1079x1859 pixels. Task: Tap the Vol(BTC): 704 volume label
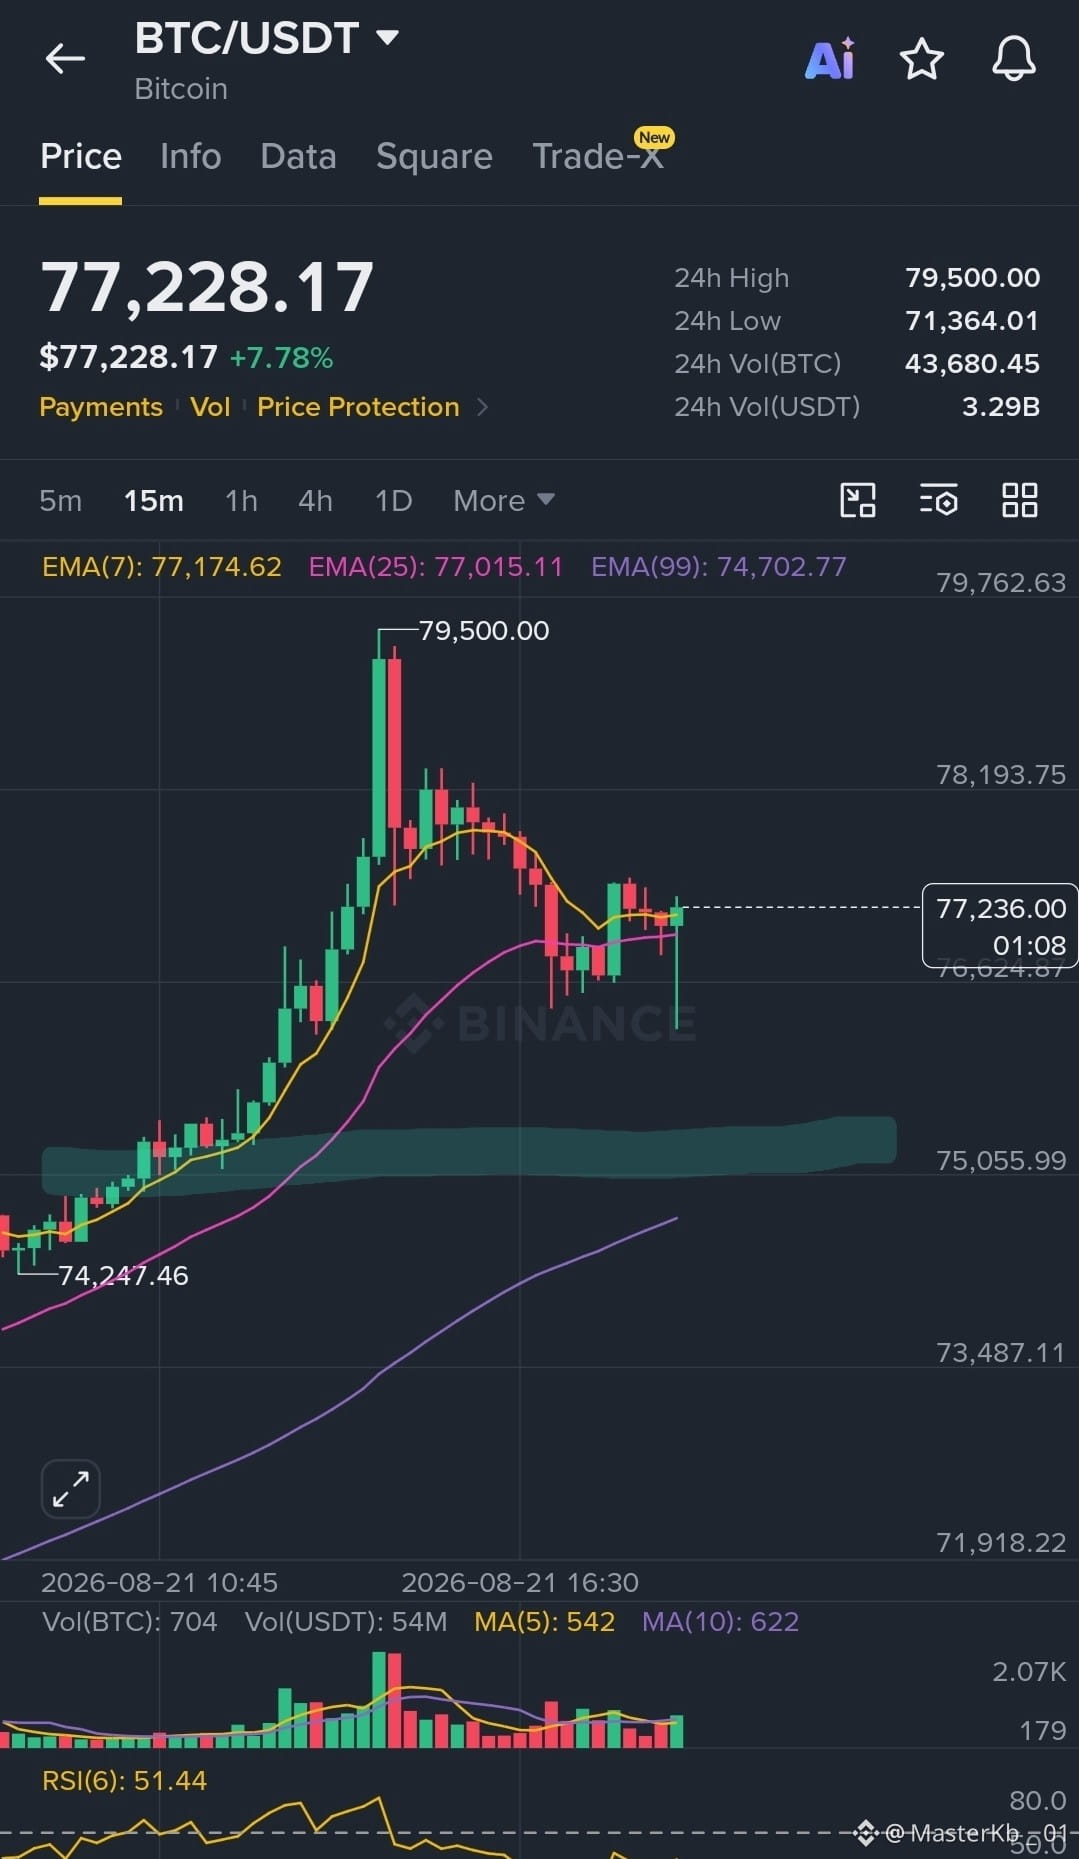[x=130, y=1622]
